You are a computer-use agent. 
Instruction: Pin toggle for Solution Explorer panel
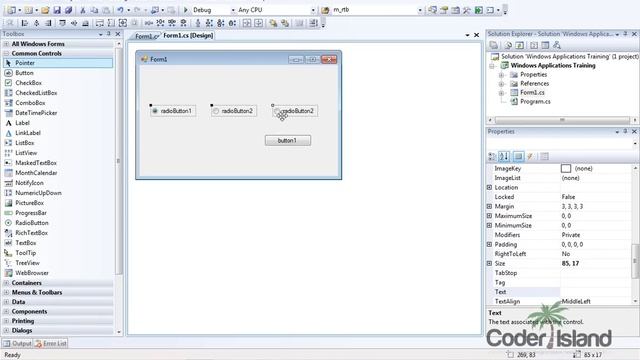pos(625,34)
